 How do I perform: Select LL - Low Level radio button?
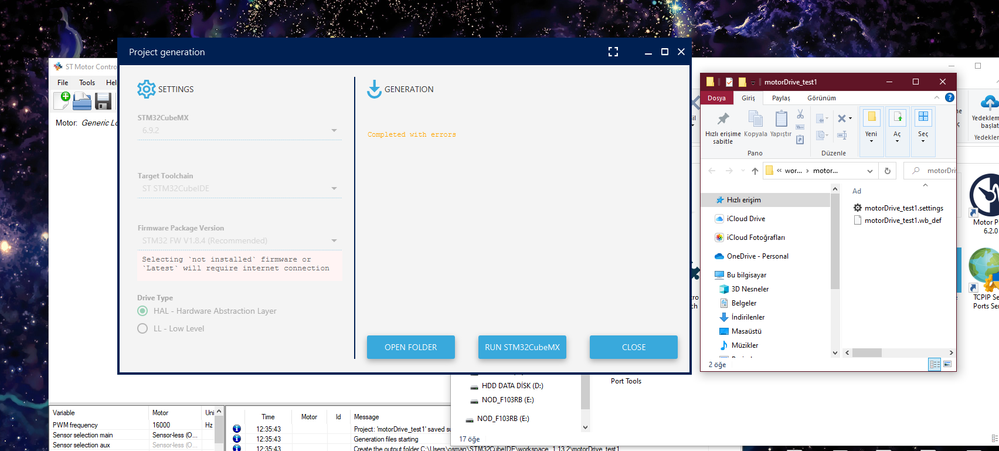(142, 329)
